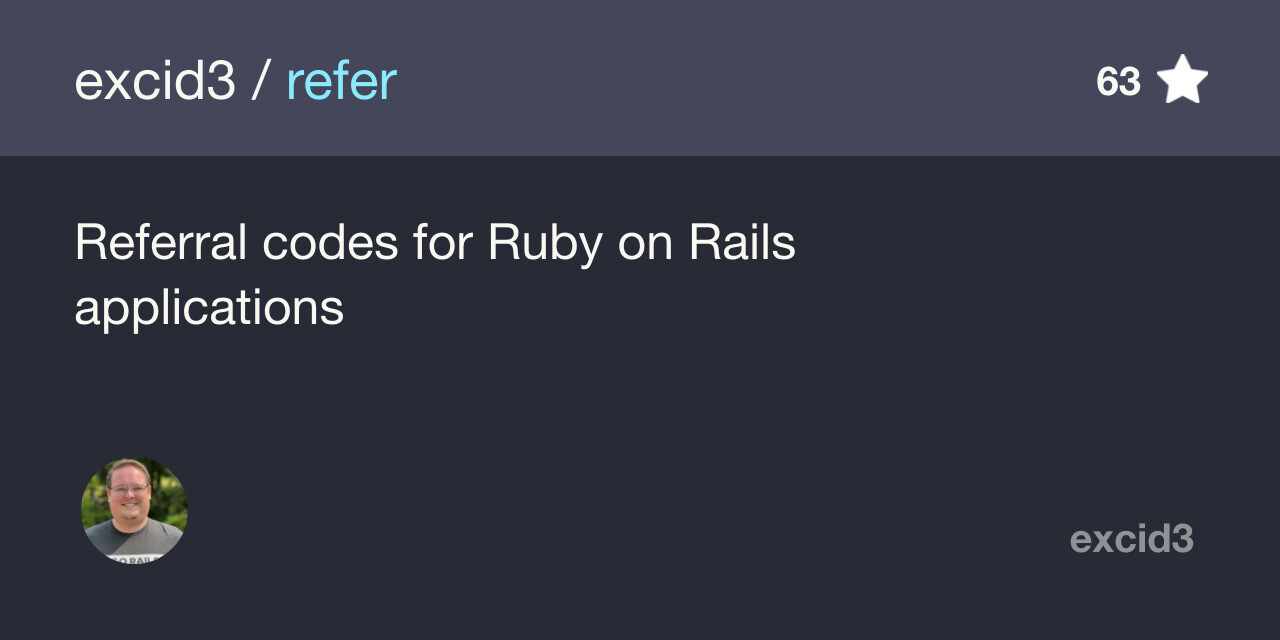This screenshot has height=640, width=1280.
Task: Click the word for in description
Action: coord(443,242)
